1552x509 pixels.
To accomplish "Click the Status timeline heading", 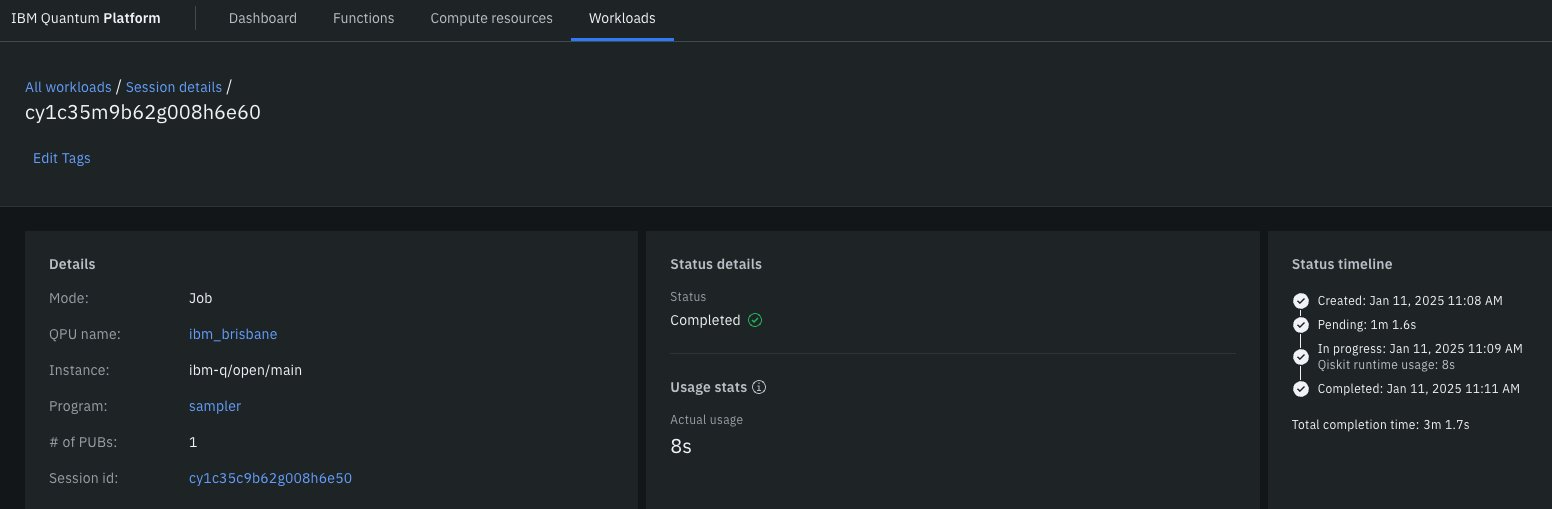I will click(x=1342, y=264).
